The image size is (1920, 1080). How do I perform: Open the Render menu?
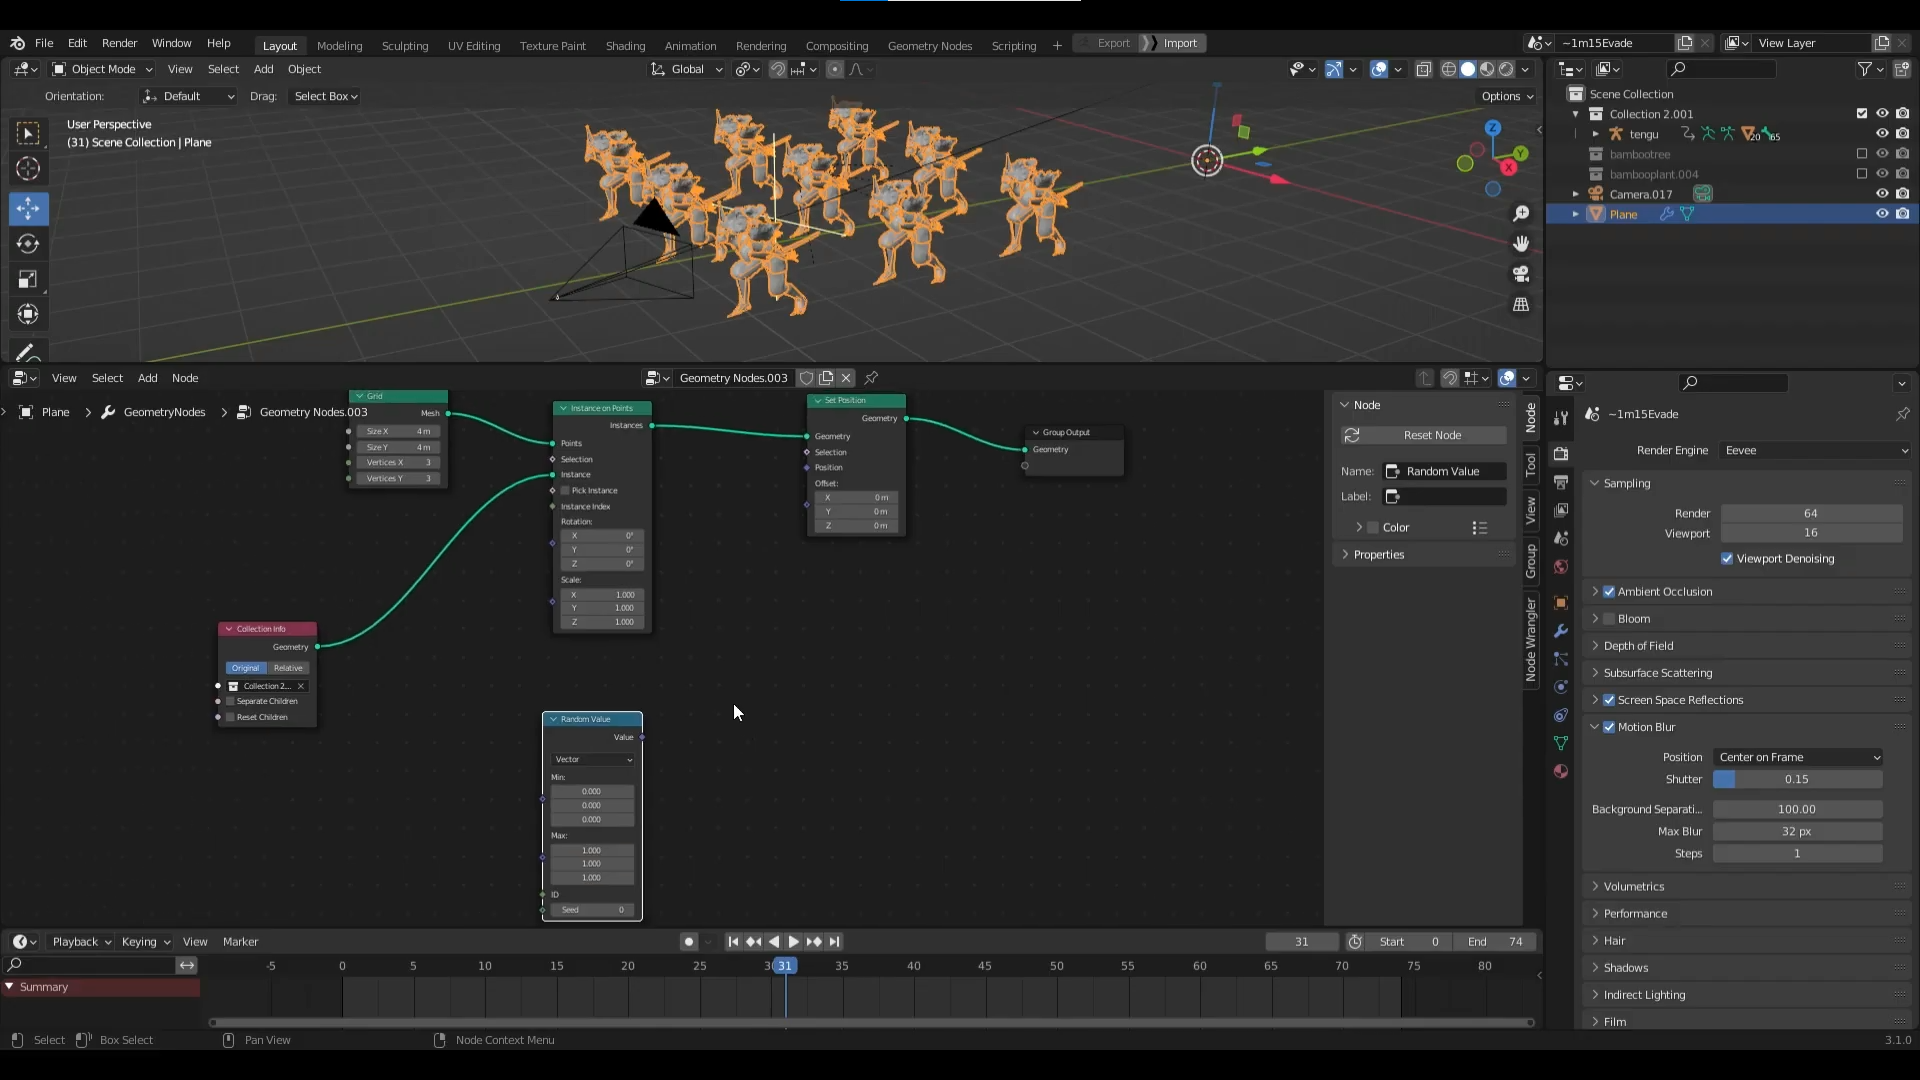point(119,43)
